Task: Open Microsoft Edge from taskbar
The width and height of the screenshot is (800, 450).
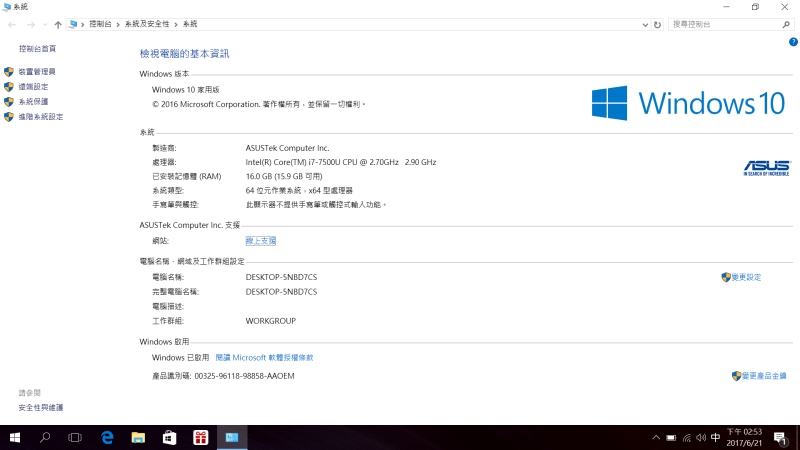Action: [x=107, y=437]
